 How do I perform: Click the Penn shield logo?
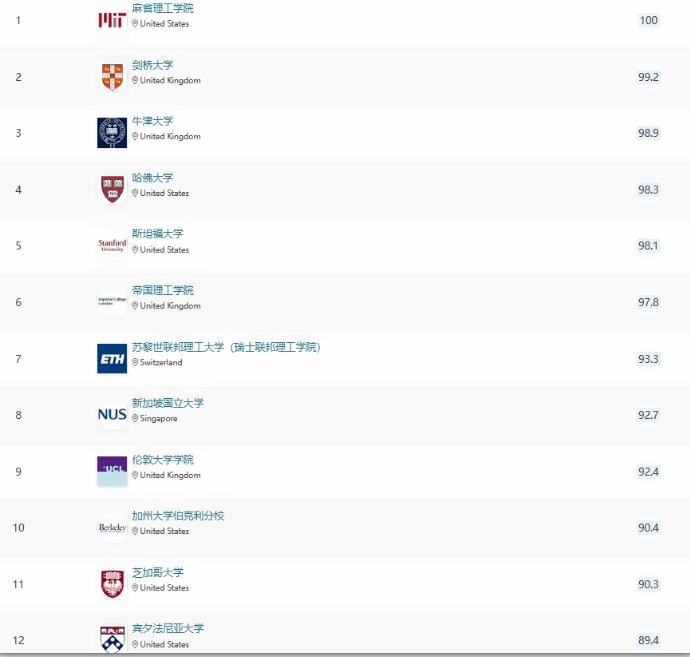point(112,639)
